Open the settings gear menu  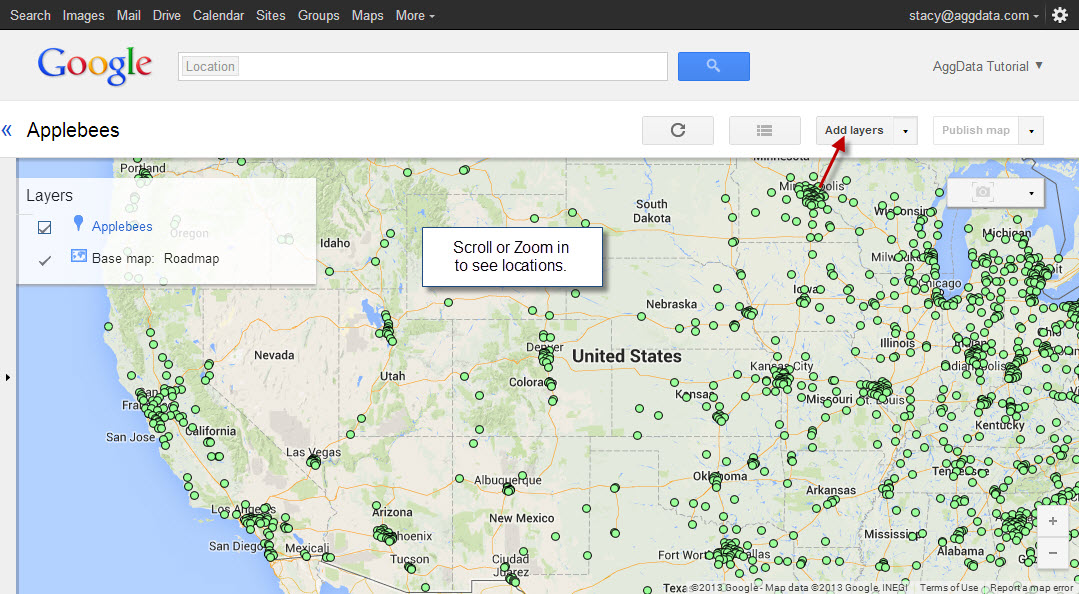[1060, 15]
